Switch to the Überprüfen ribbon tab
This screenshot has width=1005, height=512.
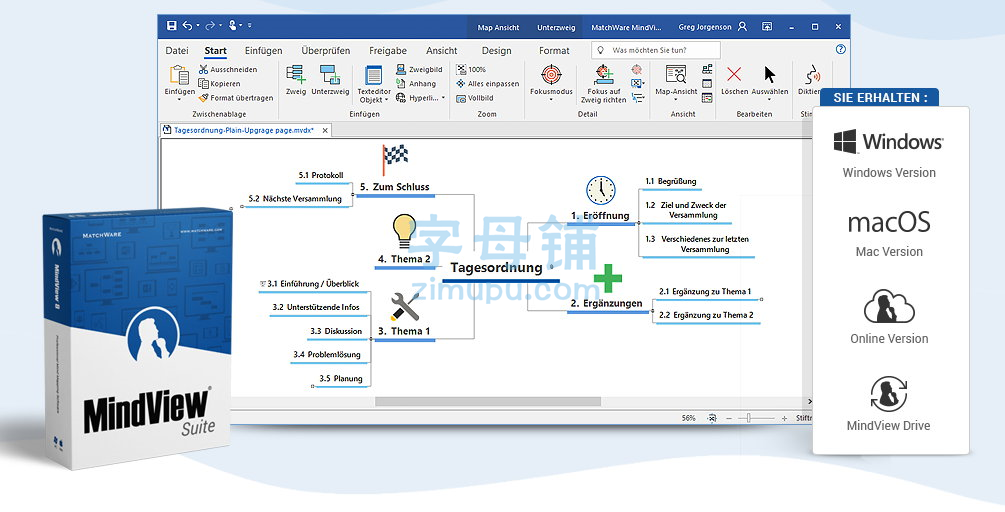tap(326, 51)
